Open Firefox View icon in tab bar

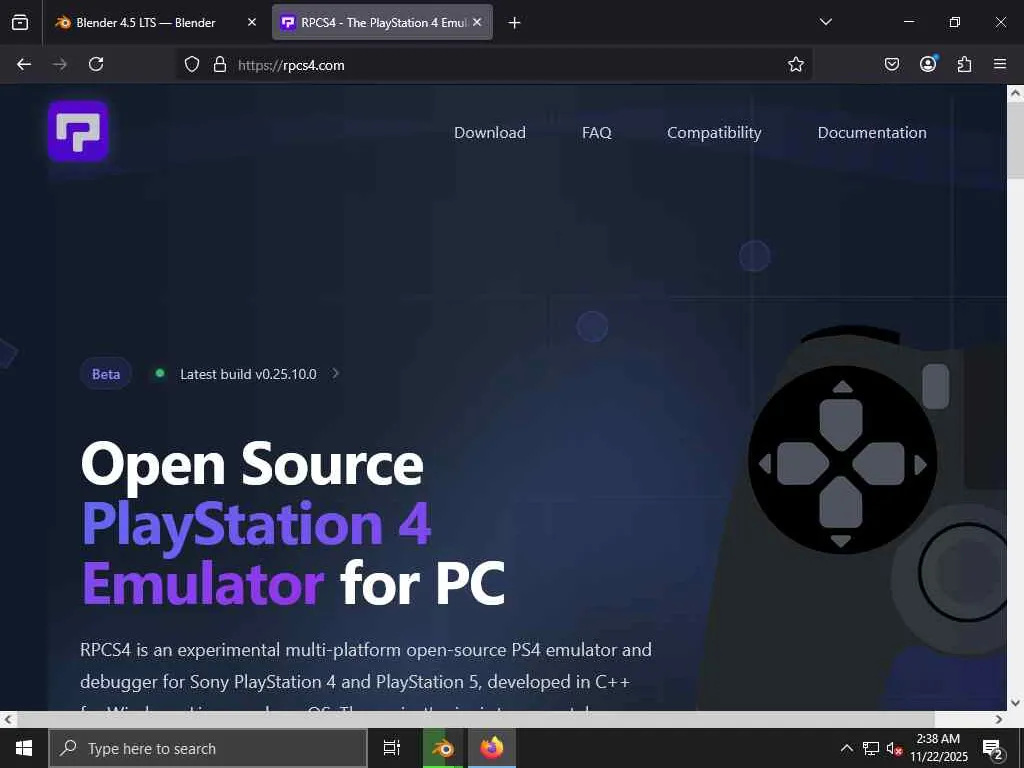(20, 22)
